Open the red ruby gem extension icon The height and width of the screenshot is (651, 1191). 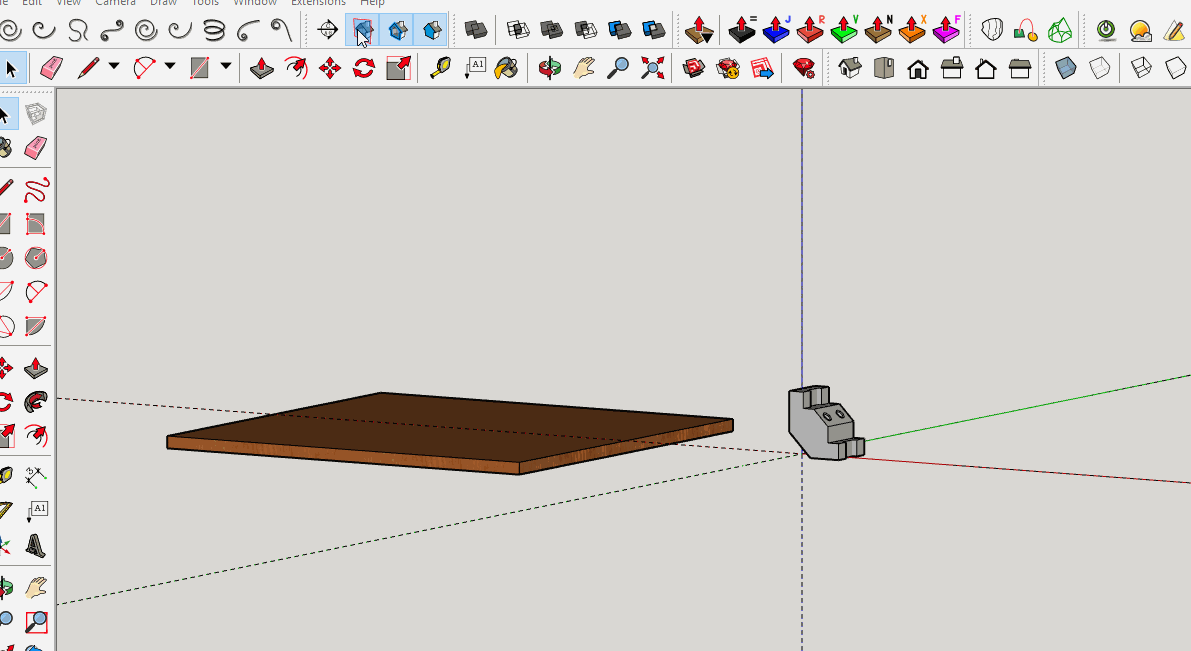coord(804,68)
